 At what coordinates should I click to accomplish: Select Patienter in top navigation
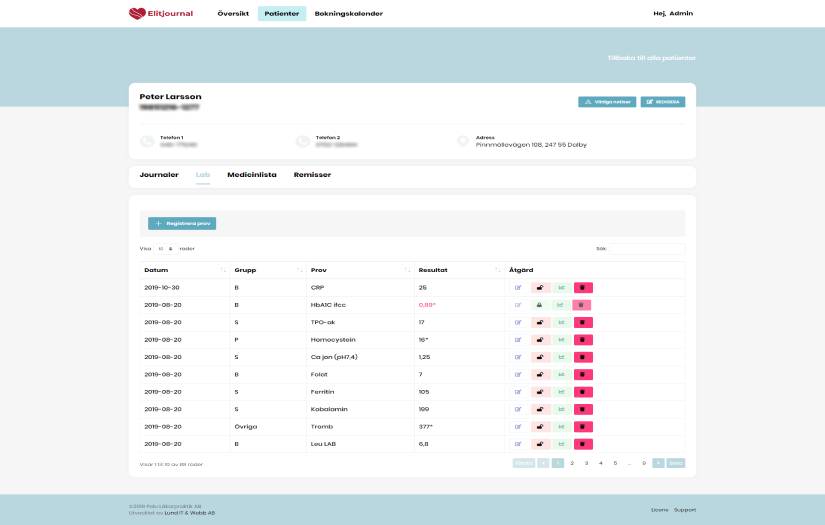[x=281, y=14]
